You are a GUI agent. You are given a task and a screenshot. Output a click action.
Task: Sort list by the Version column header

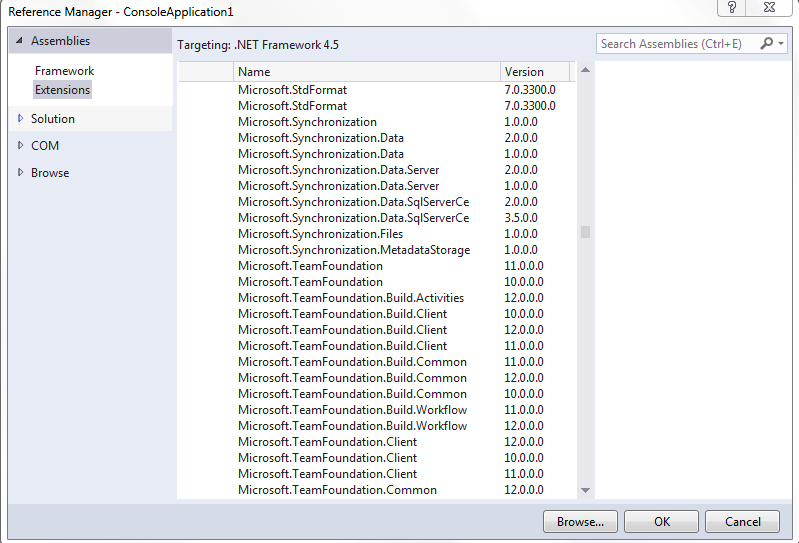pos(535,72)
